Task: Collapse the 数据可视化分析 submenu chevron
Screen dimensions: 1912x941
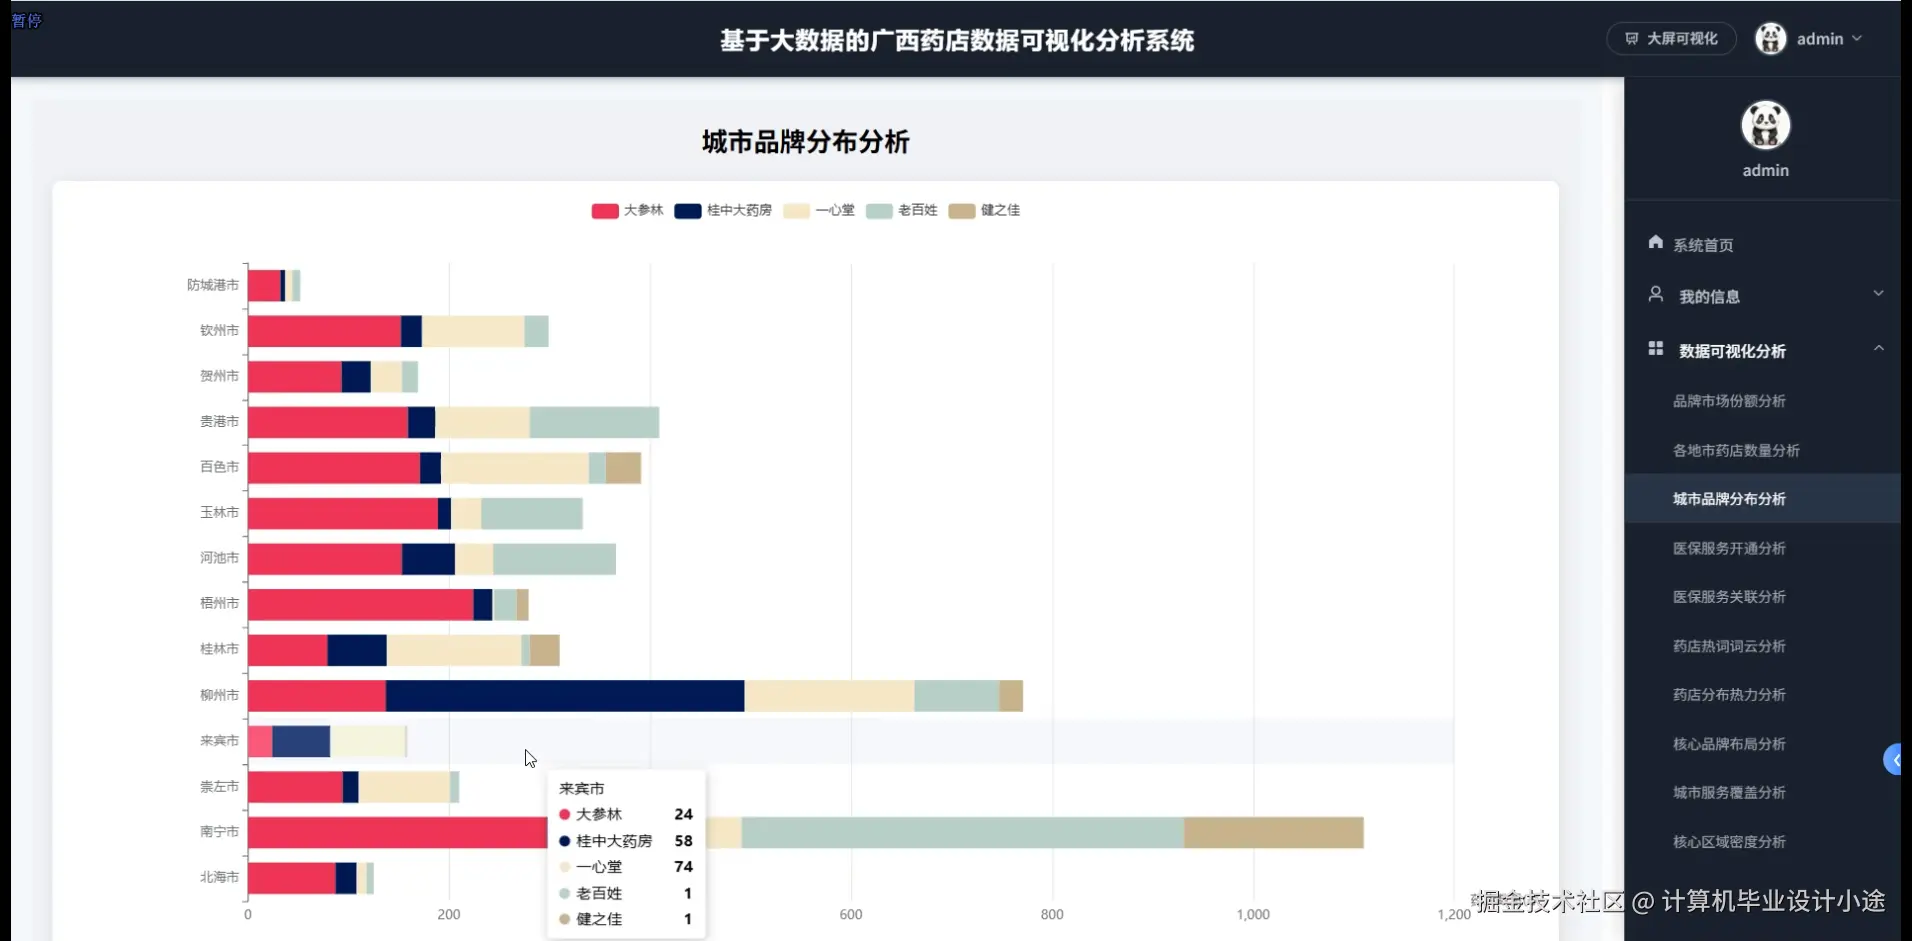Action: 1878,349
